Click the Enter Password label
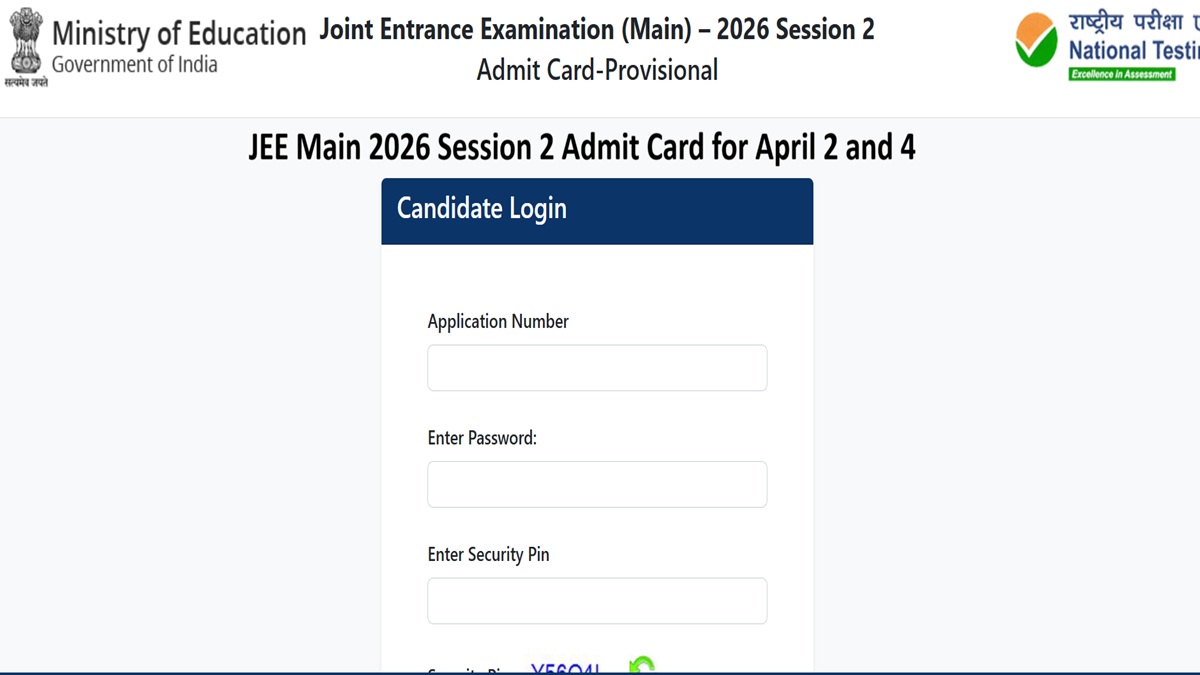This screenshot has width=1200, height=675. [x=482, y=437]
